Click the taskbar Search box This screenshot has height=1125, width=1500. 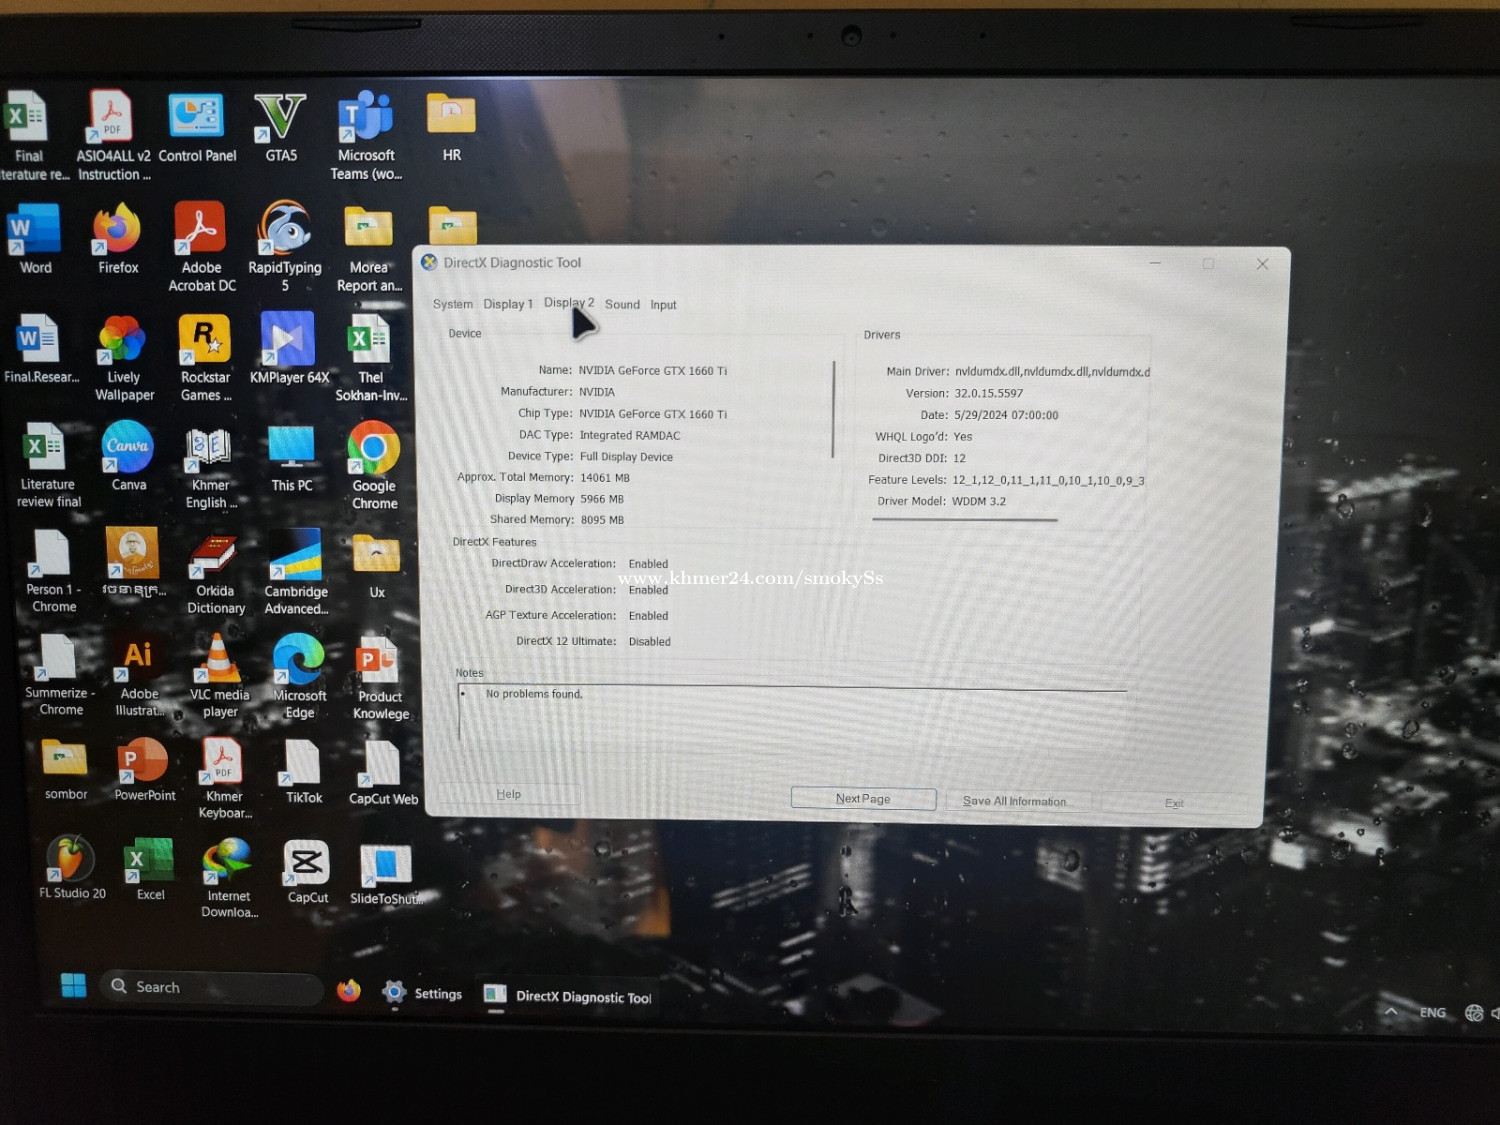(x=212, y=987)
